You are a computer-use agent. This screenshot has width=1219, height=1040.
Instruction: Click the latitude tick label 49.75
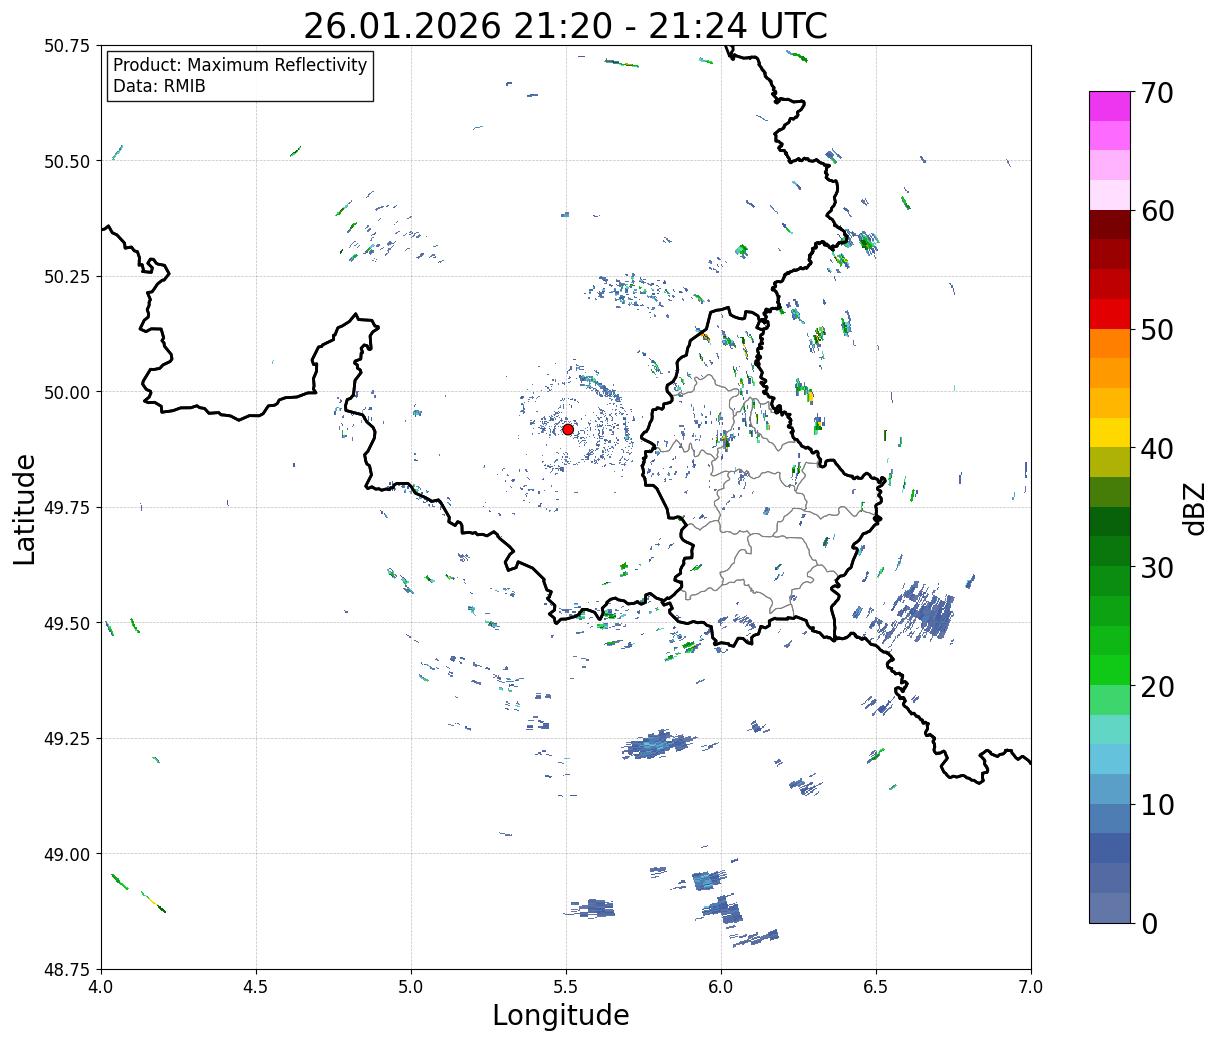click(x=68, y=508)
